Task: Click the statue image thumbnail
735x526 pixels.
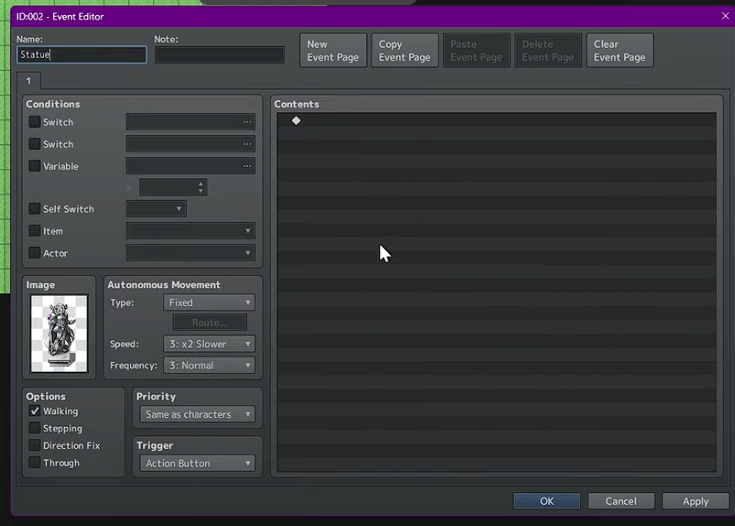Action: click(59, 333)
